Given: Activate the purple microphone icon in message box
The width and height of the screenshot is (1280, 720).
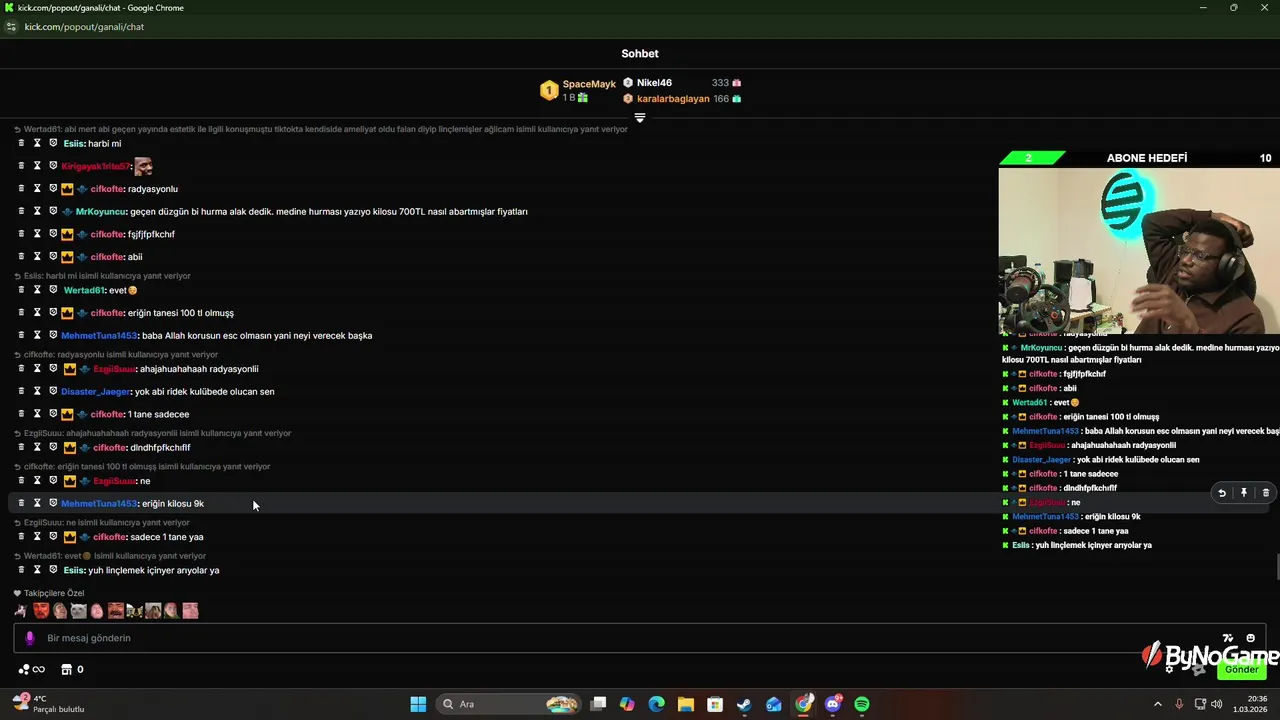Looking at the screenshot, I should click(x=29, y=638).
